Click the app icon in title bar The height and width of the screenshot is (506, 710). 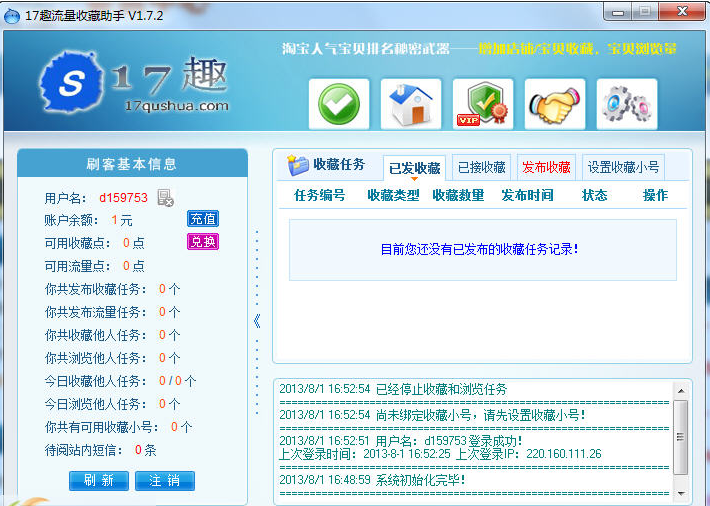(x=12, y=16)
